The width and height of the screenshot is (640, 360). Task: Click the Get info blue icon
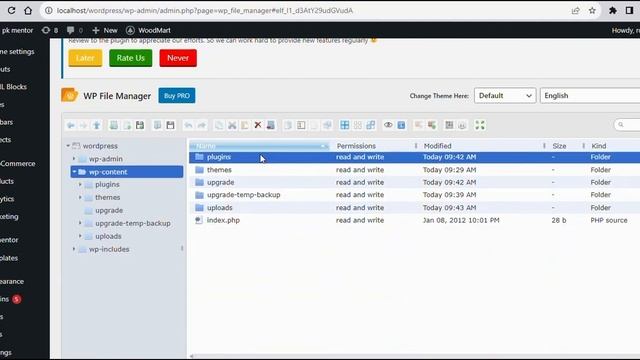click(x=401, y=125)
